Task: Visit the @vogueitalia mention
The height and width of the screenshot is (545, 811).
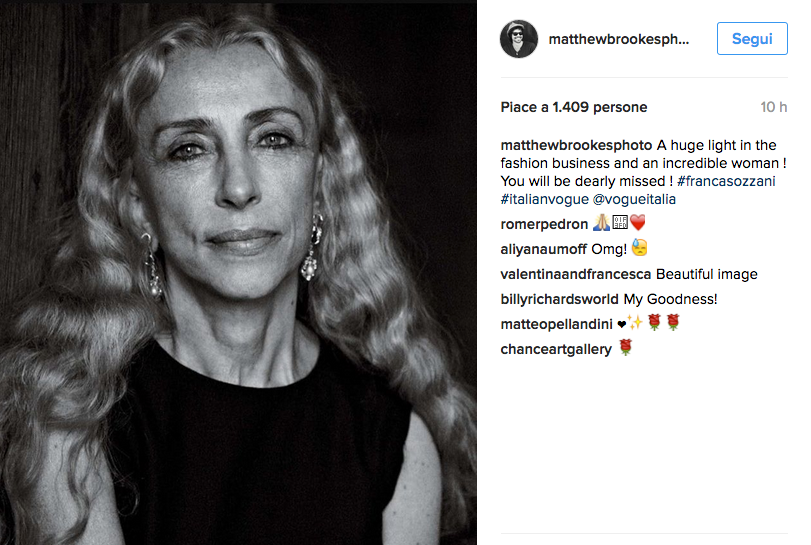Action: 634,199
